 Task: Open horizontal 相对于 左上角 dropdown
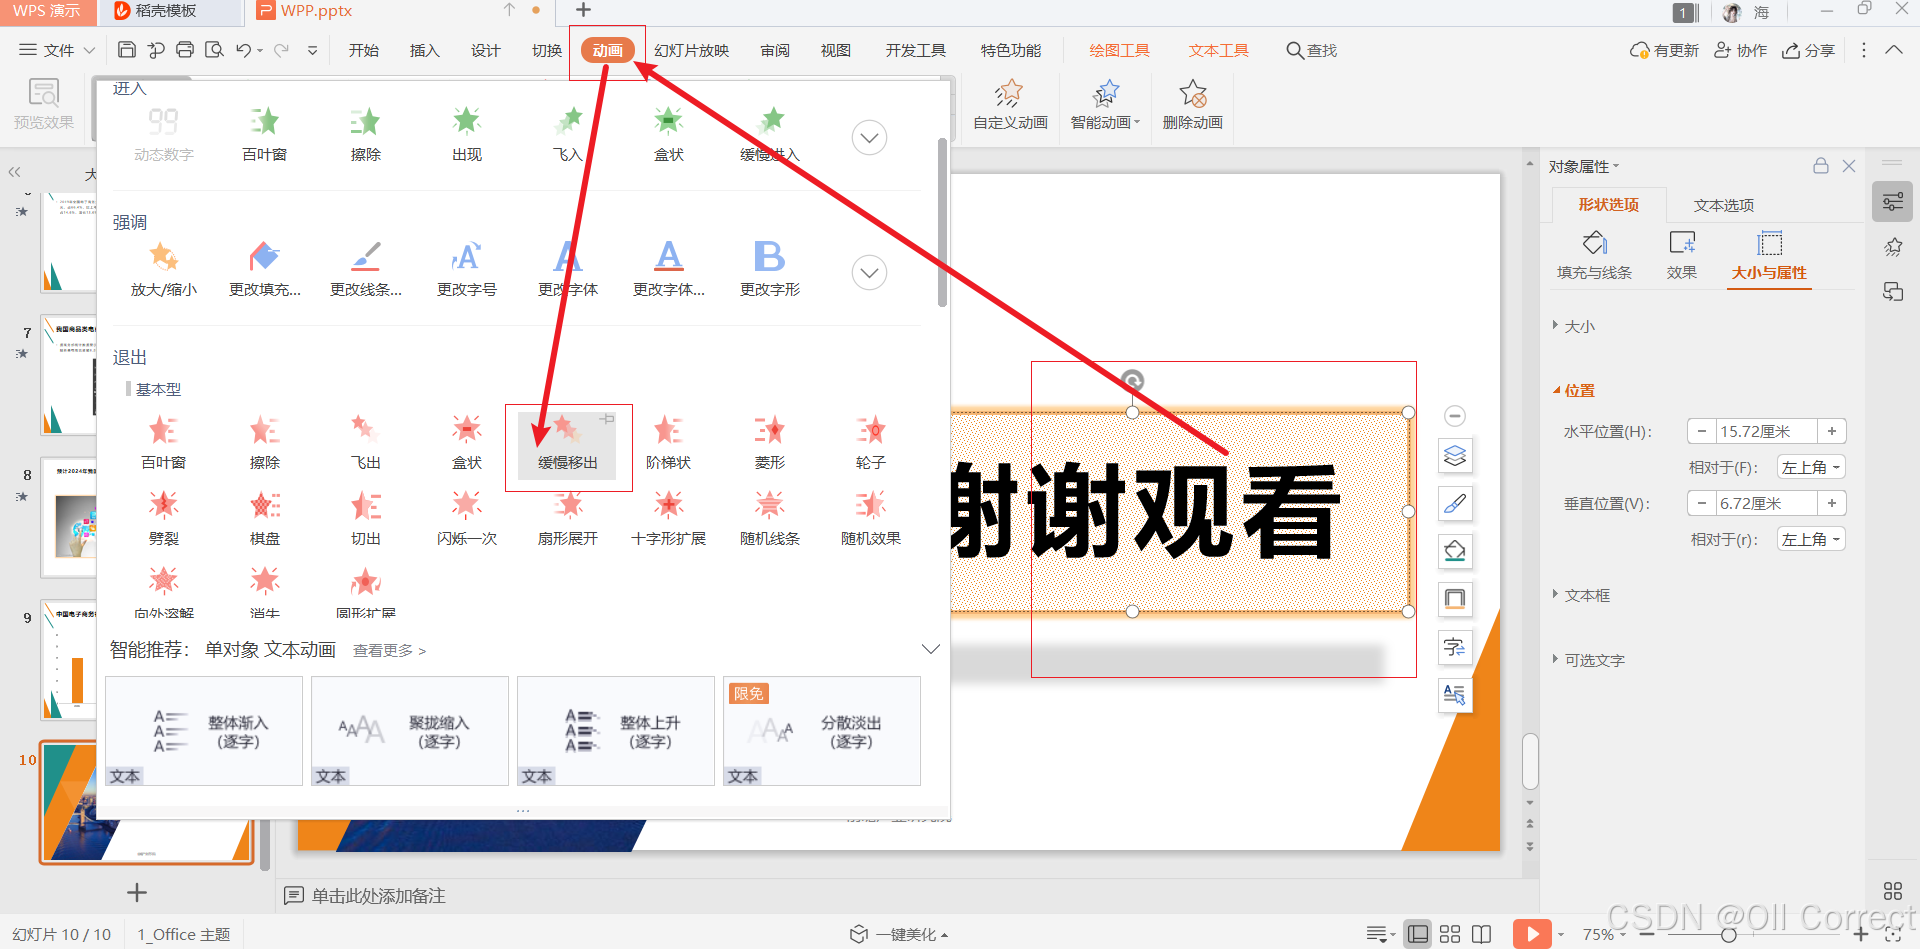point(1811,467)
